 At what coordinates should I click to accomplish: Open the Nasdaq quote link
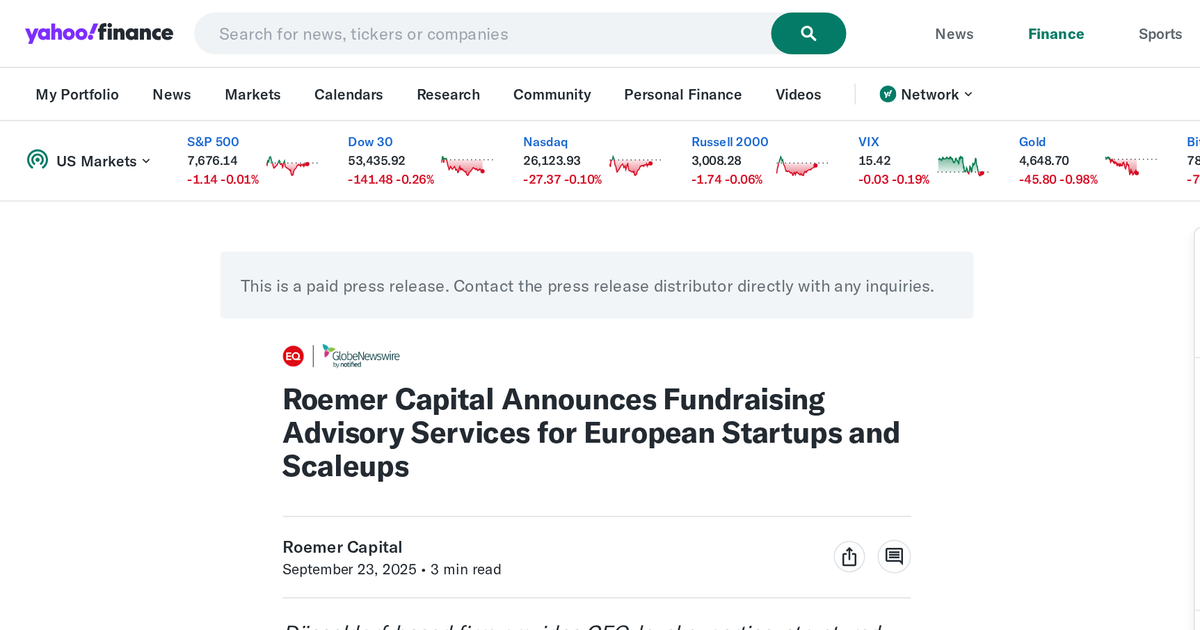click(545, 142)
